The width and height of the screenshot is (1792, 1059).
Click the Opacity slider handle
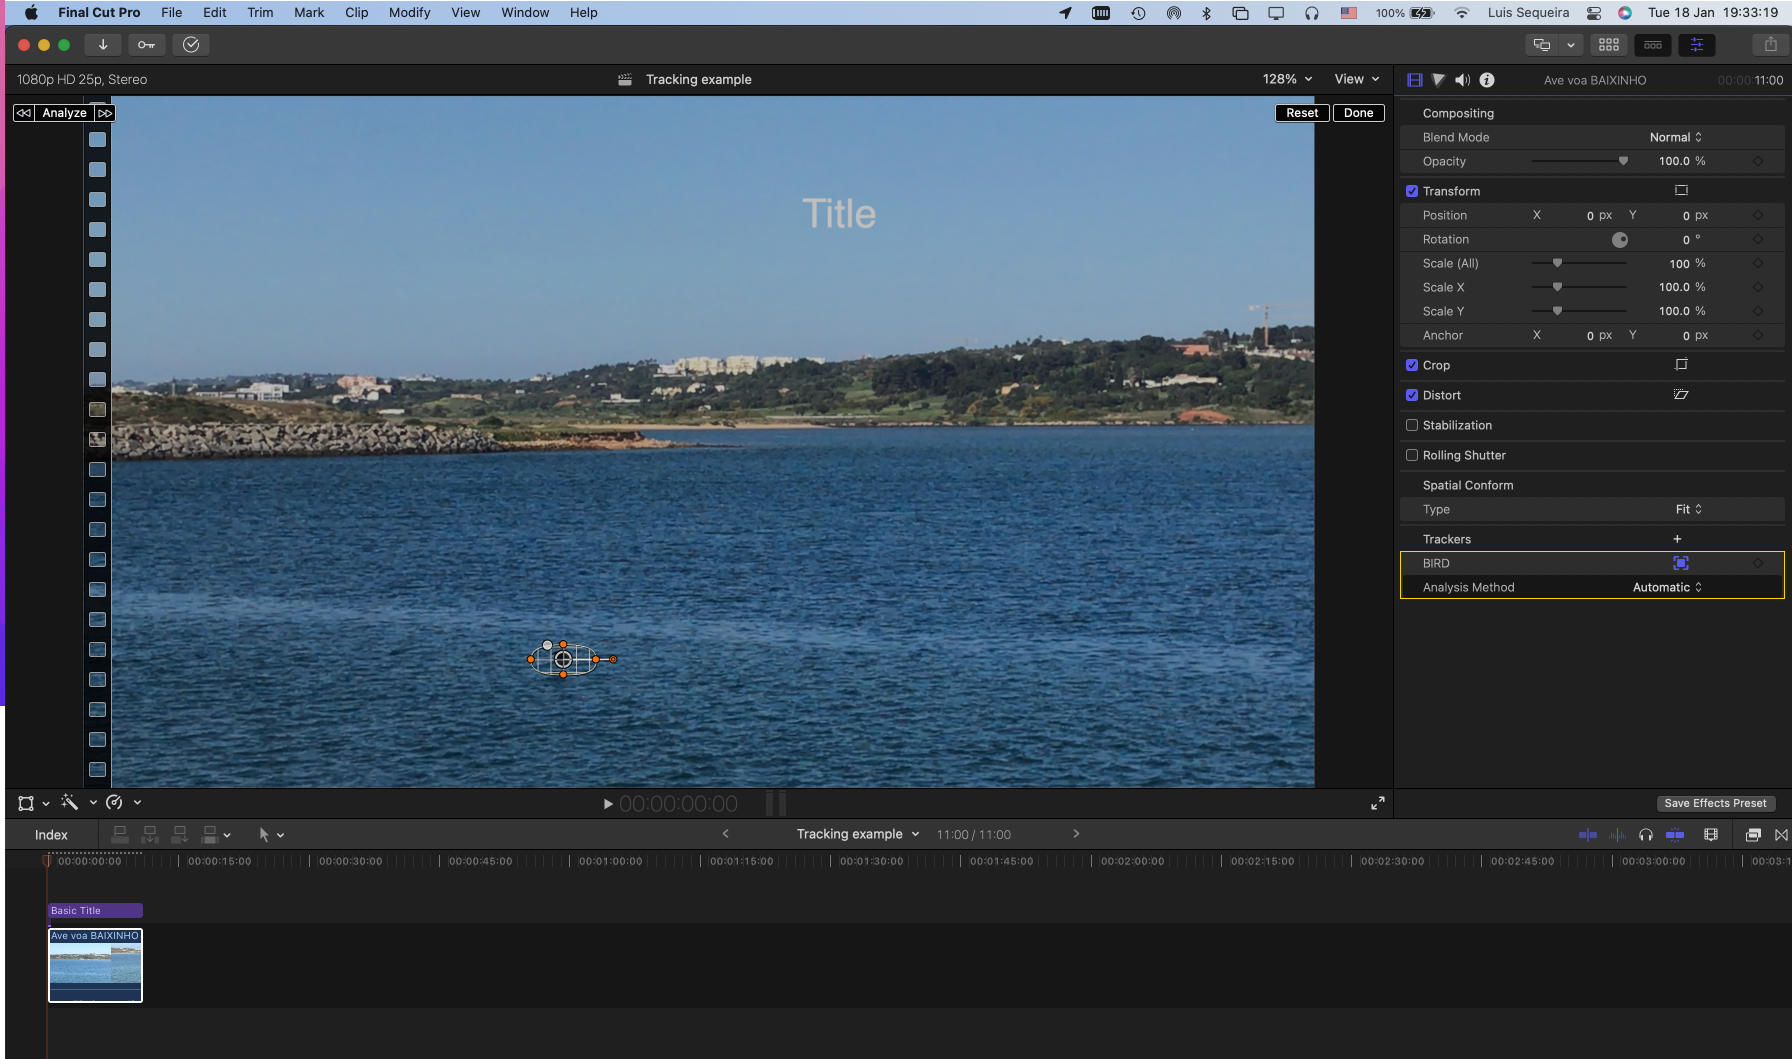tap(1623, 161)
